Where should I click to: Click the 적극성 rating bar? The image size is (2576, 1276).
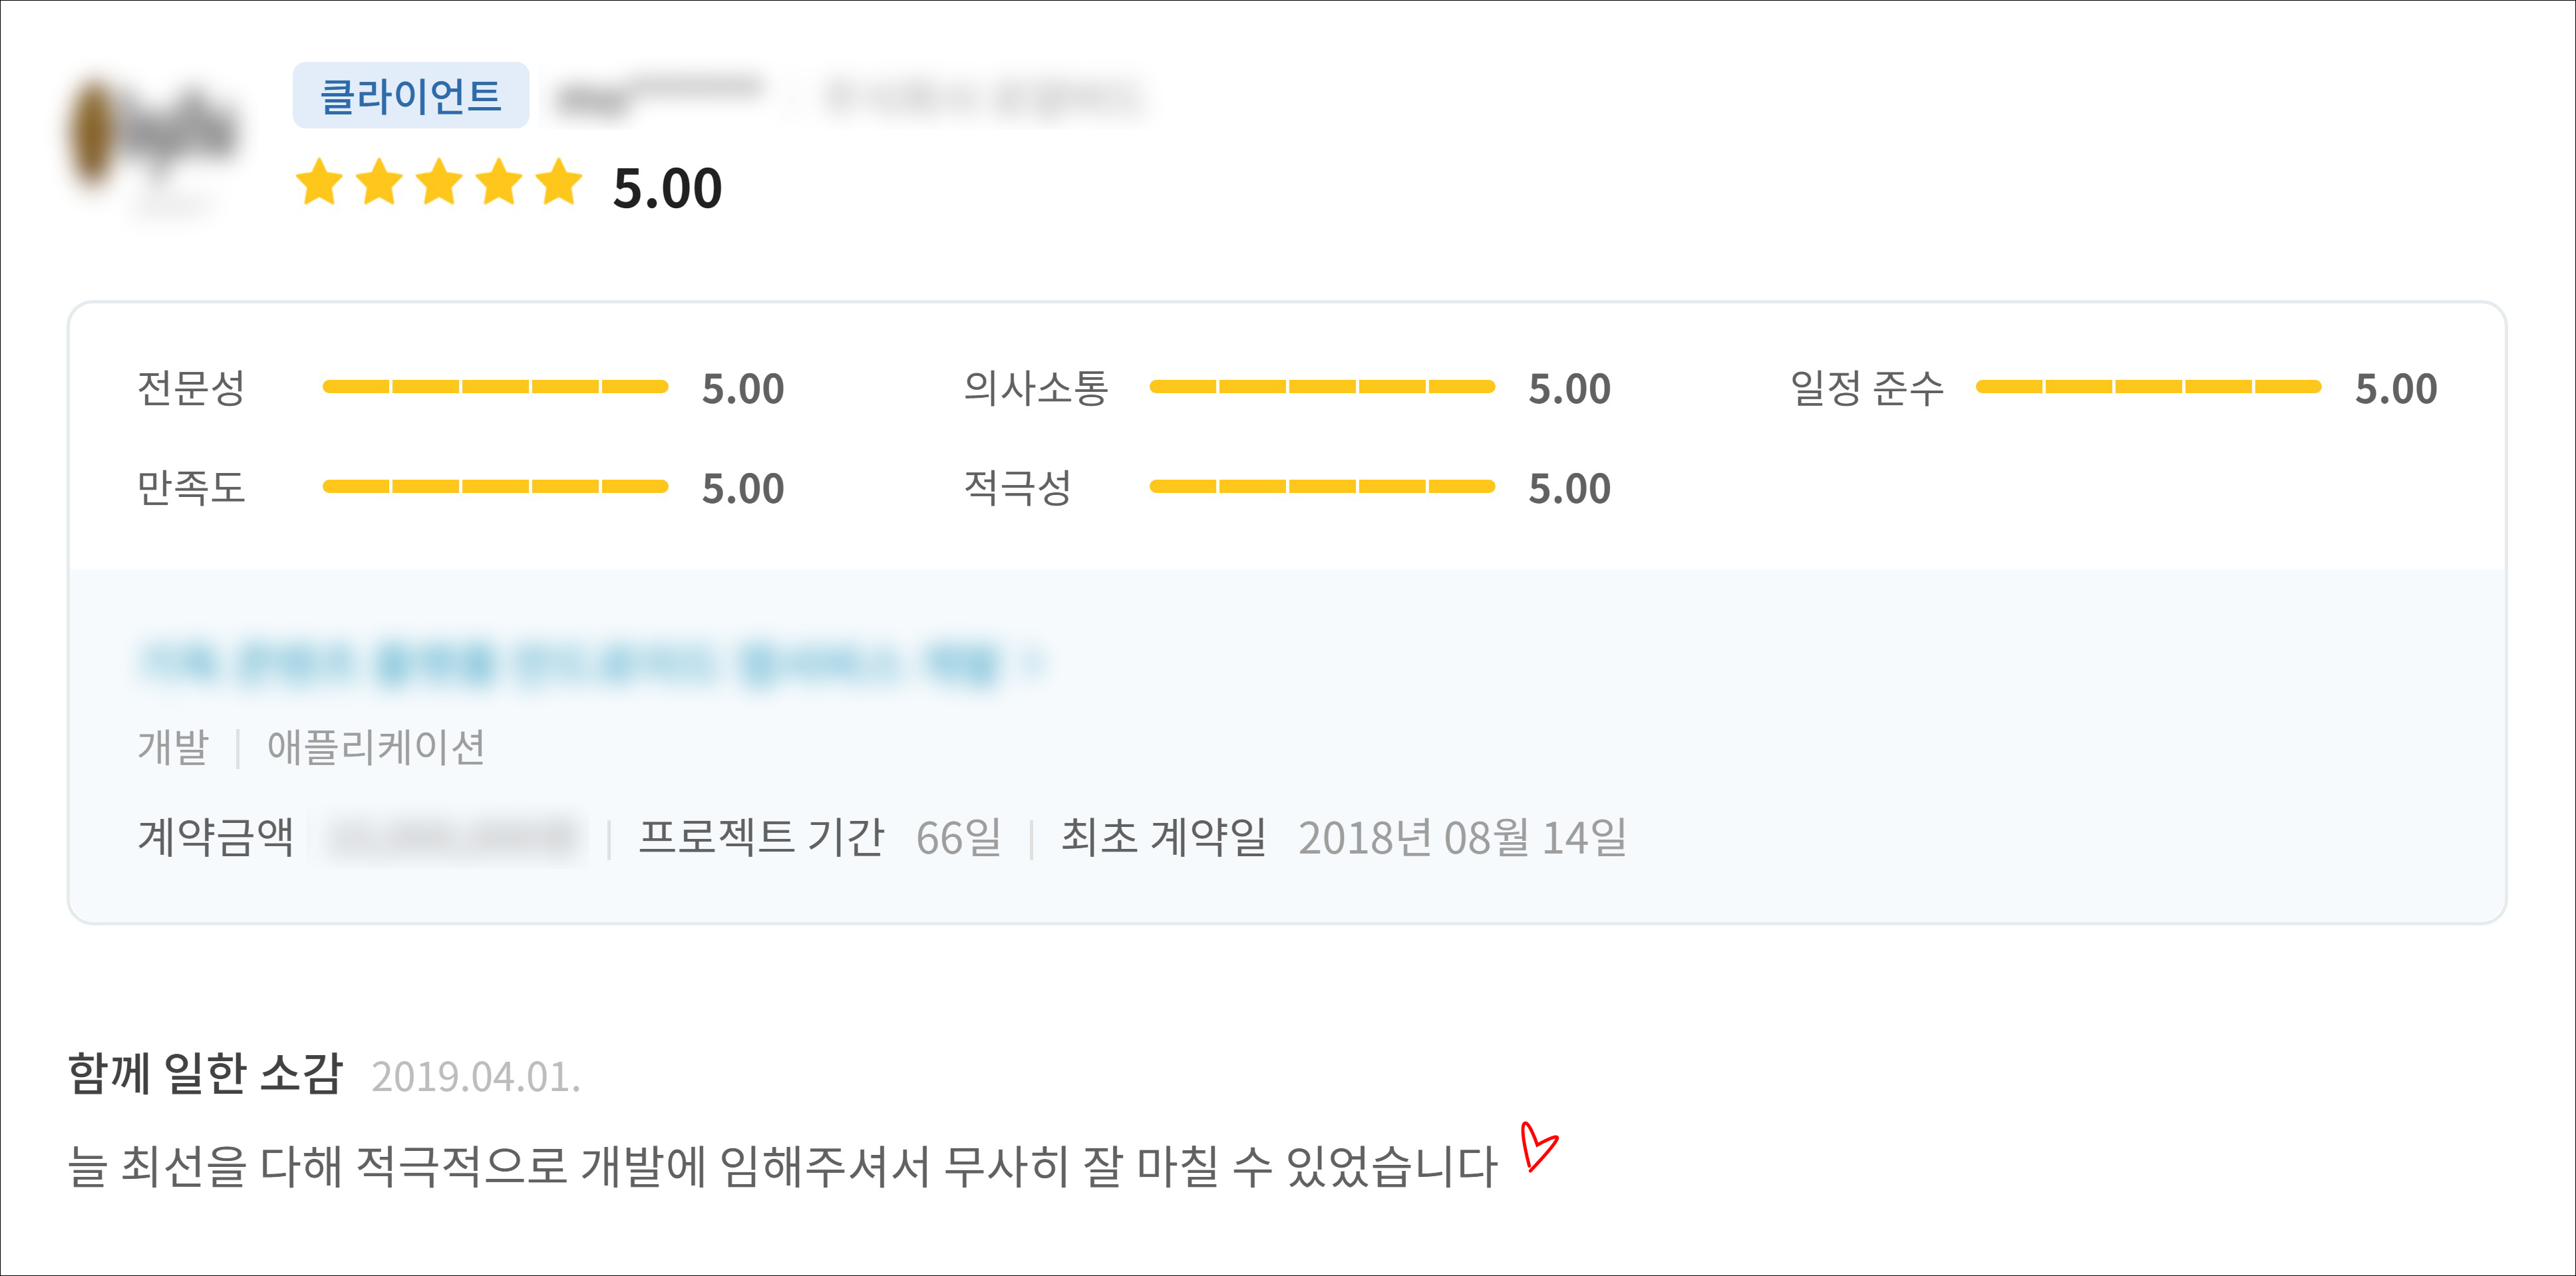coord(1321,487)
